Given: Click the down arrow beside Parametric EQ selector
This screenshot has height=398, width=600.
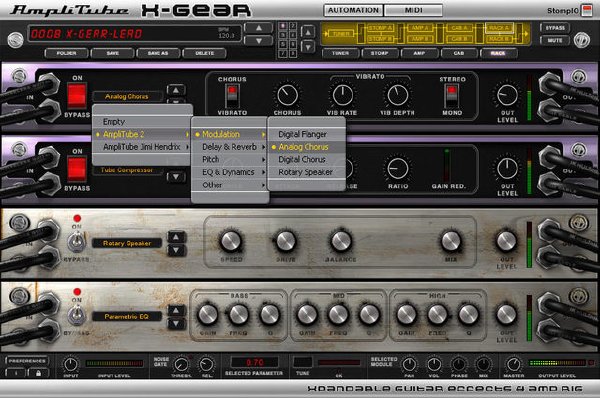Looking at the screenshot, I should (176, 324).
